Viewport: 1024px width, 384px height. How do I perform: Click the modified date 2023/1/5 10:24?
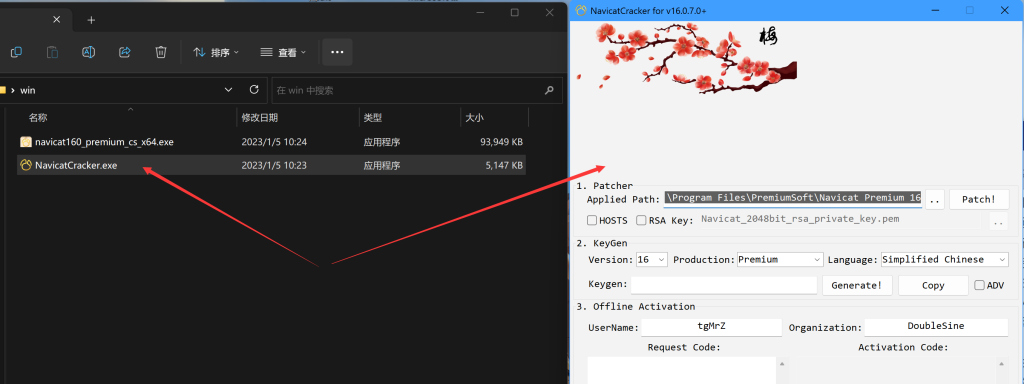274,142
